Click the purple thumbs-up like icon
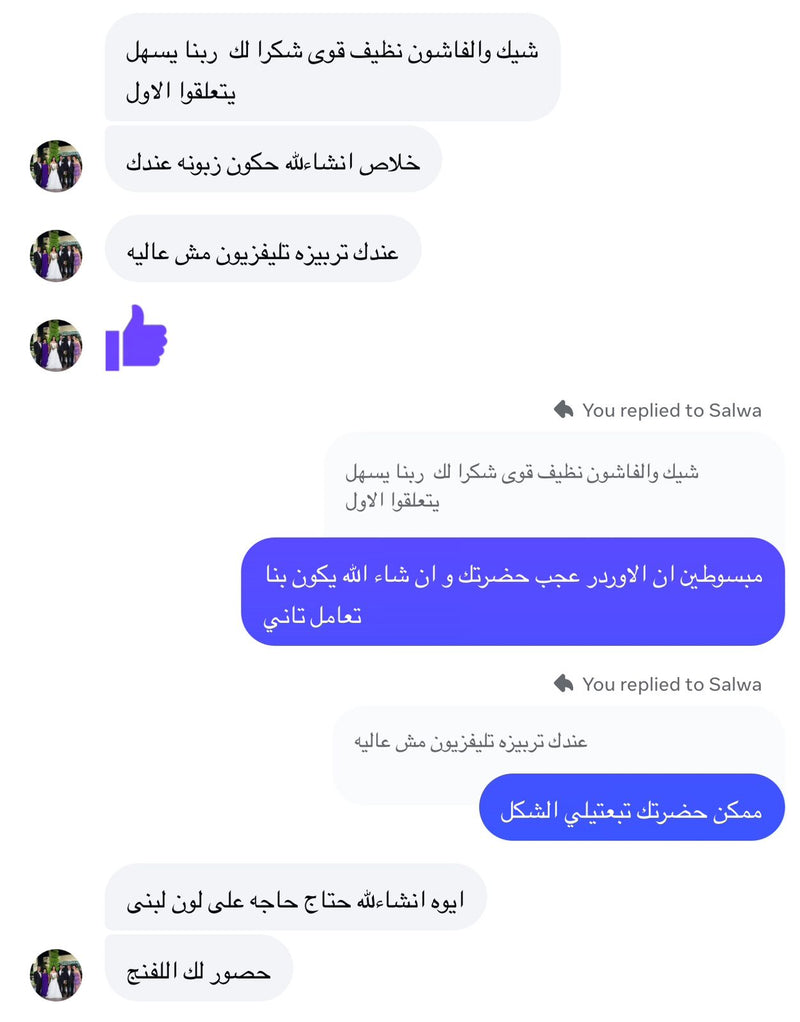The width and height of the screenshot is (800, 1022). pos(136,338)
